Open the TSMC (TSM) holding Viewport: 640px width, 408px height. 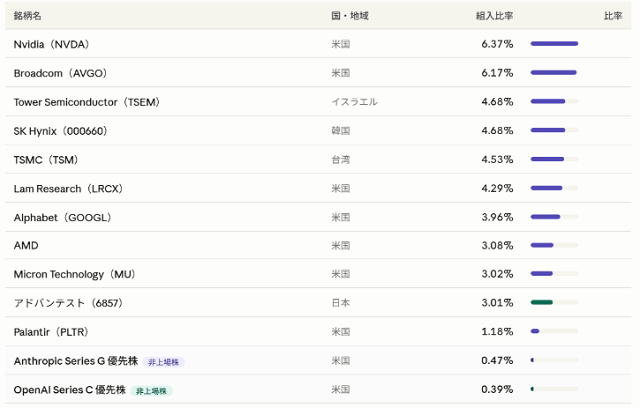(x=46, y=160)
